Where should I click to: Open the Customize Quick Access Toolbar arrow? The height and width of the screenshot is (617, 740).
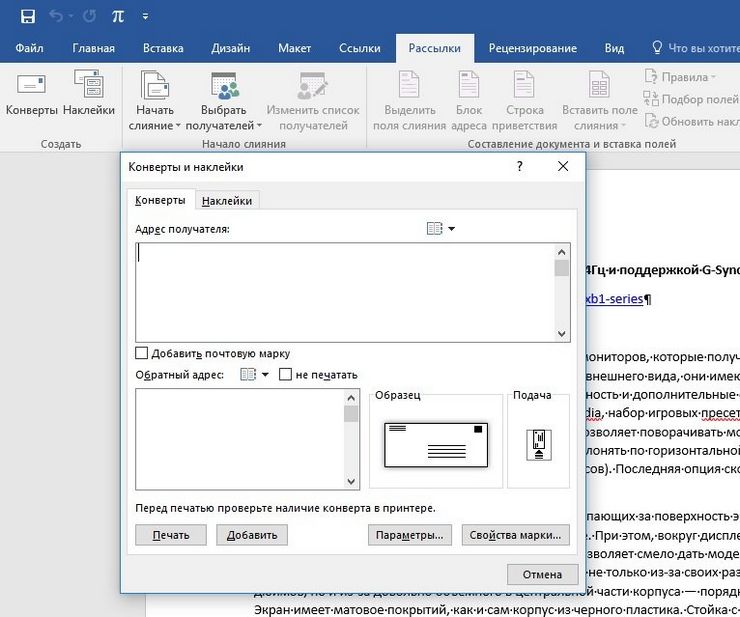coord(145,17)
